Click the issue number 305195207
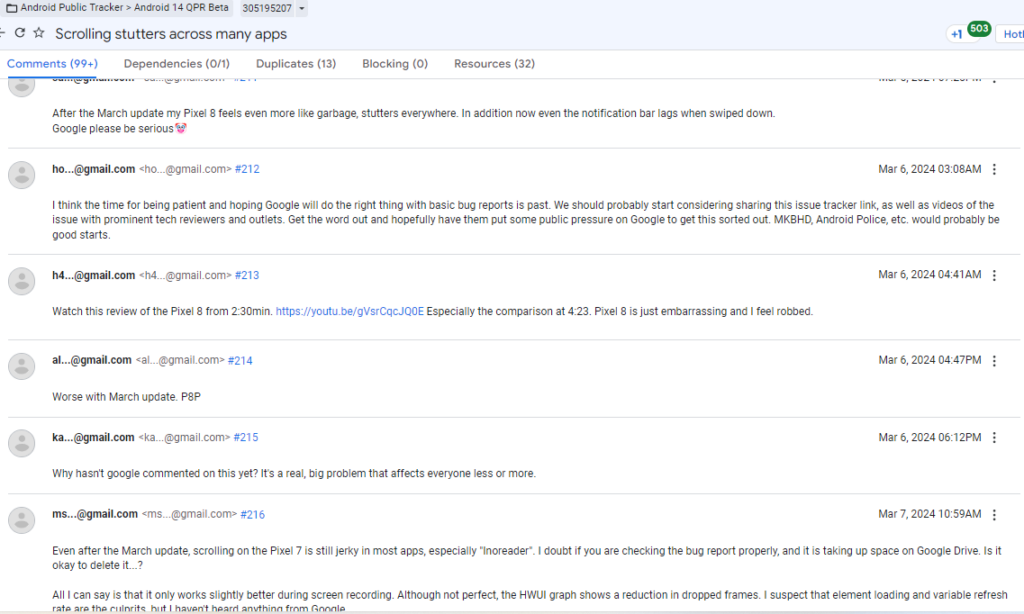Screen dimensions: 1024x614 [266, 8]
